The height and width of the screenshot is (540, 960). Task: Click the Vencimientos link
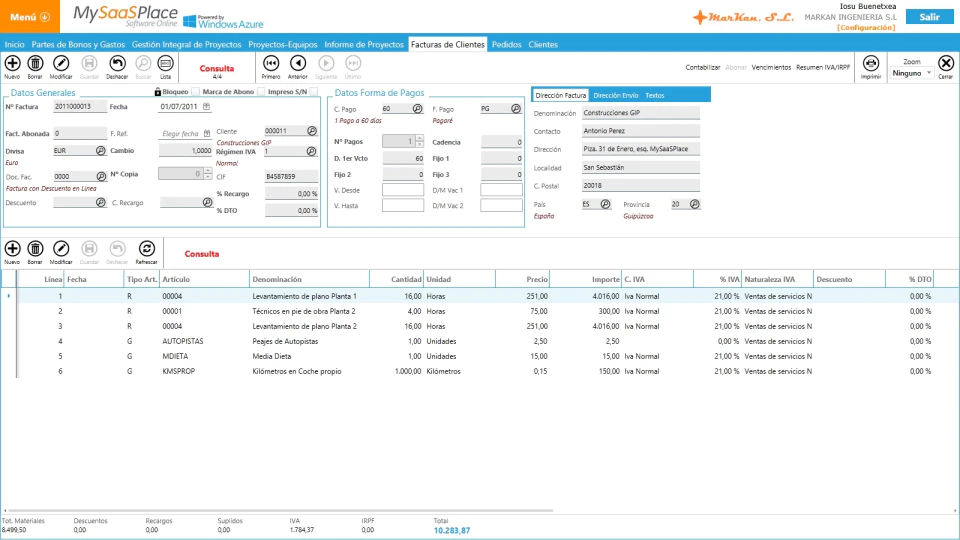tap(771, 67)
